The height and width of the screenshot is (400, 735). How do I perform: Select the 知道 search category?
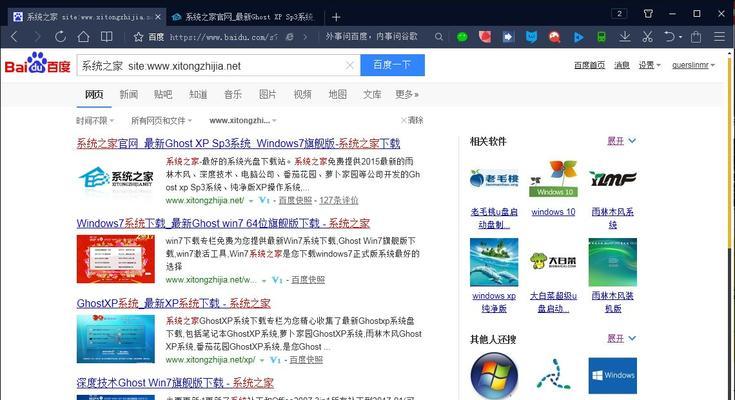pos(198,94)
